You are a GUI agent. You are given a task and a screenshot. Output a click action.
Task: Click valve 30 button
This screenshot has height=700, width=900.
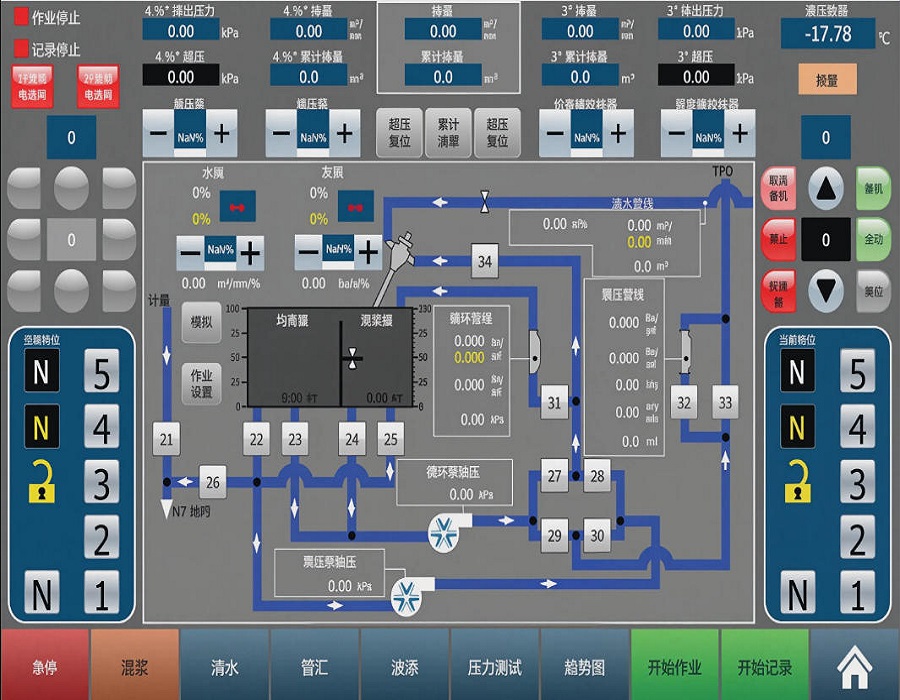[x=597, y=535]
